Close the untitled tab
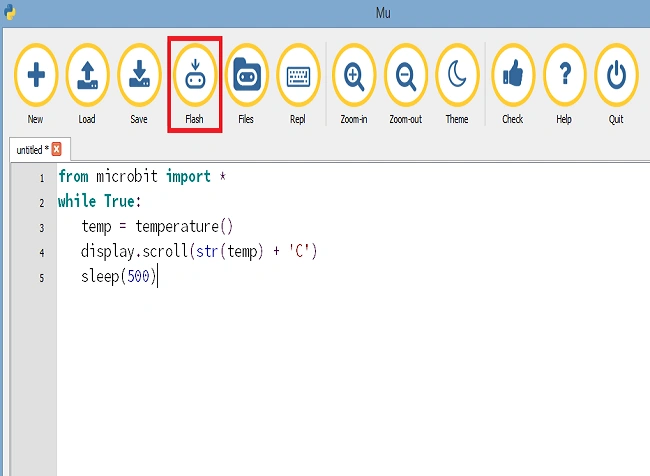 point(57,149)
